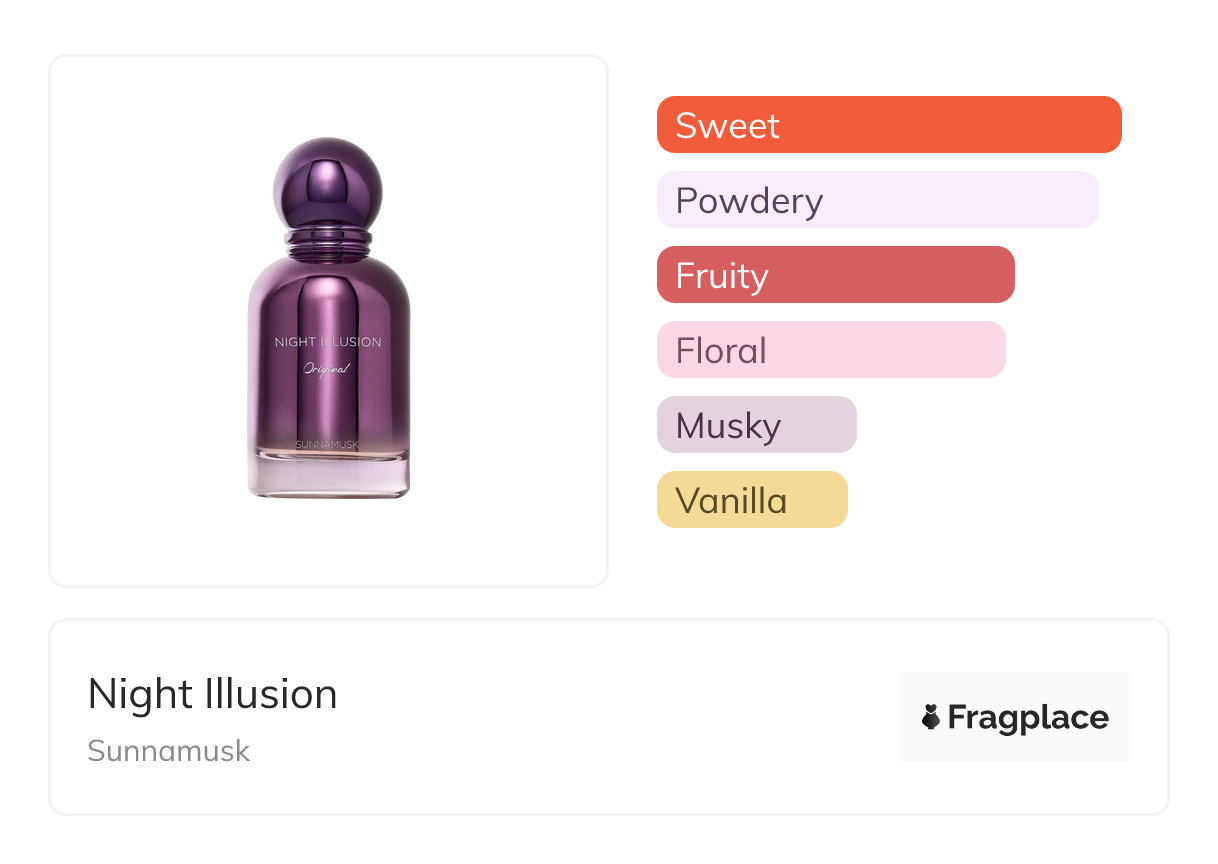Click the round purple bottle cap

pyautogui.click(x=328, y=184)
